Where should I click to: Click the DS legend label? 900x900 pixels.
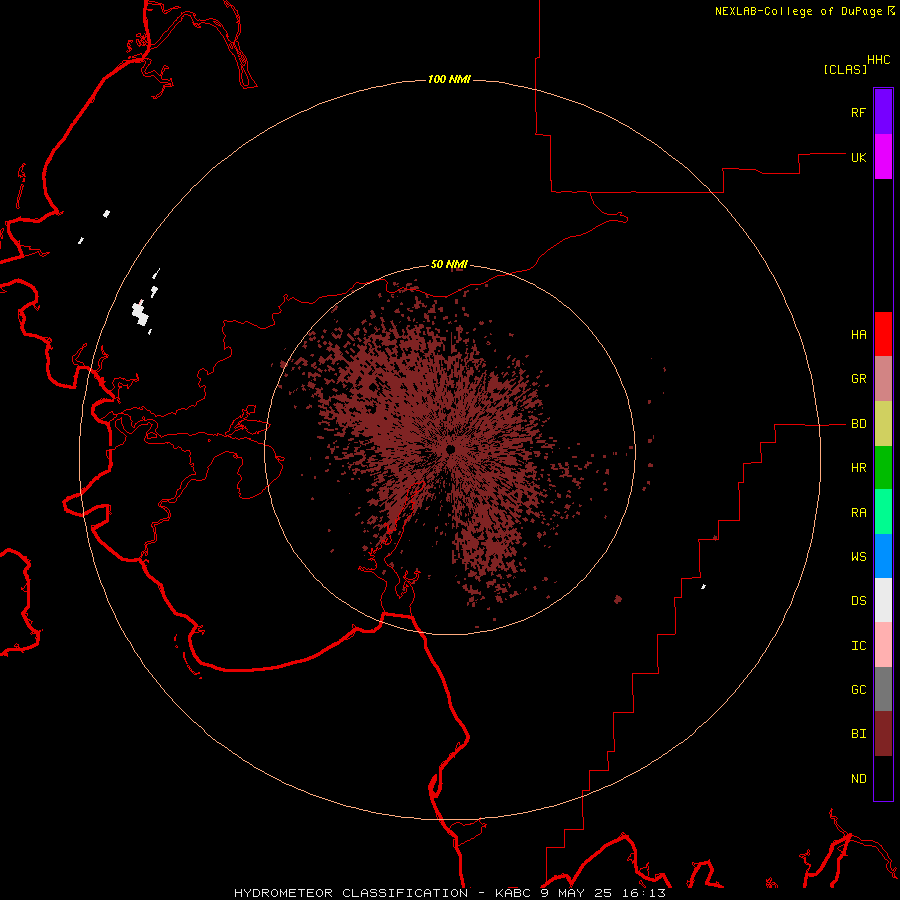pos(859,601)
